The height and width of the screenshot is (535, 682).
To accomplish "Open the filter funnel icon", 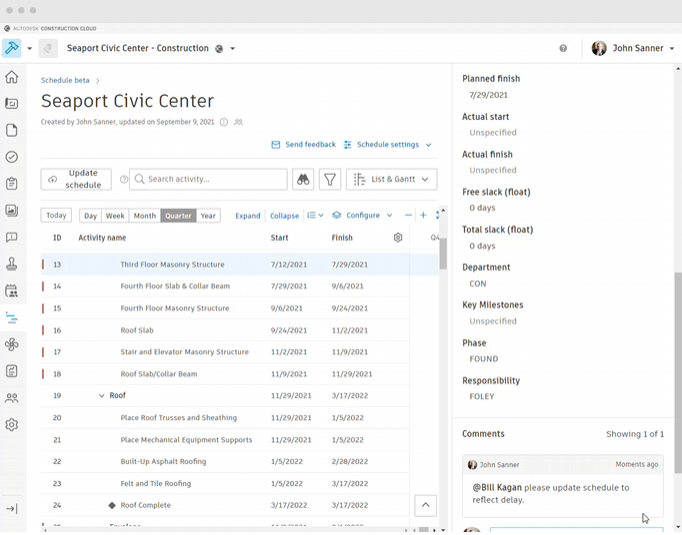I will (330, 180).
